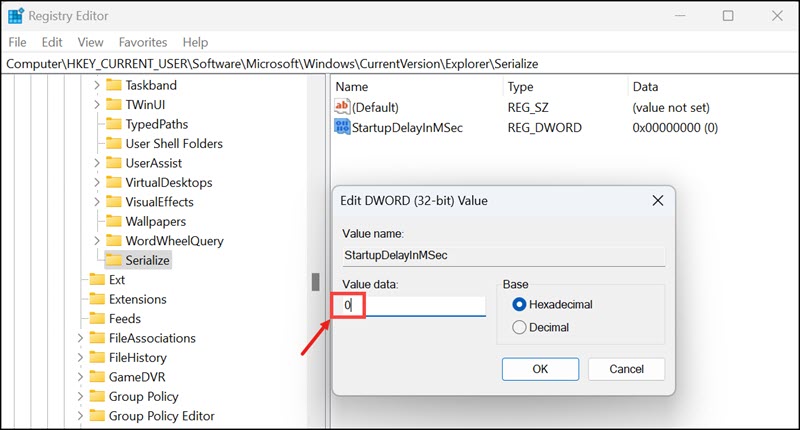Expand the VirtualDesktops key

96,182
